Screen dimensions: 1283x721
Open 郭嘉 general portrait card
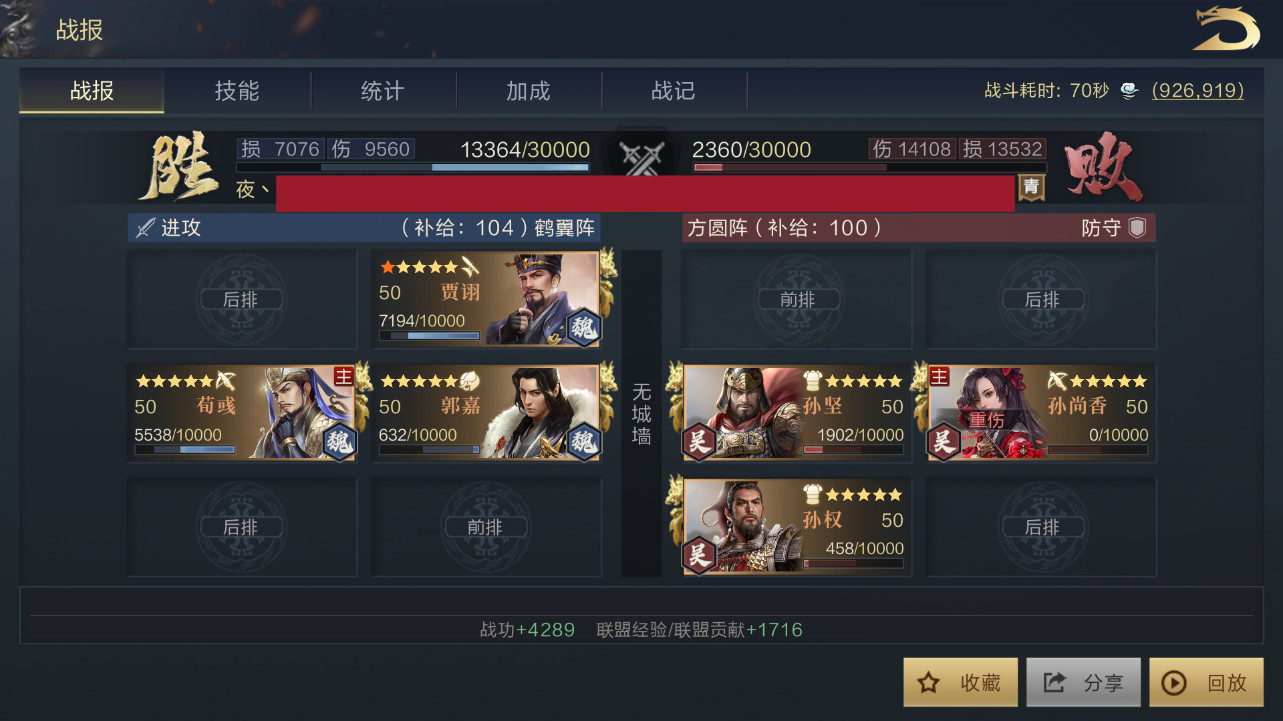coord(488,412)
